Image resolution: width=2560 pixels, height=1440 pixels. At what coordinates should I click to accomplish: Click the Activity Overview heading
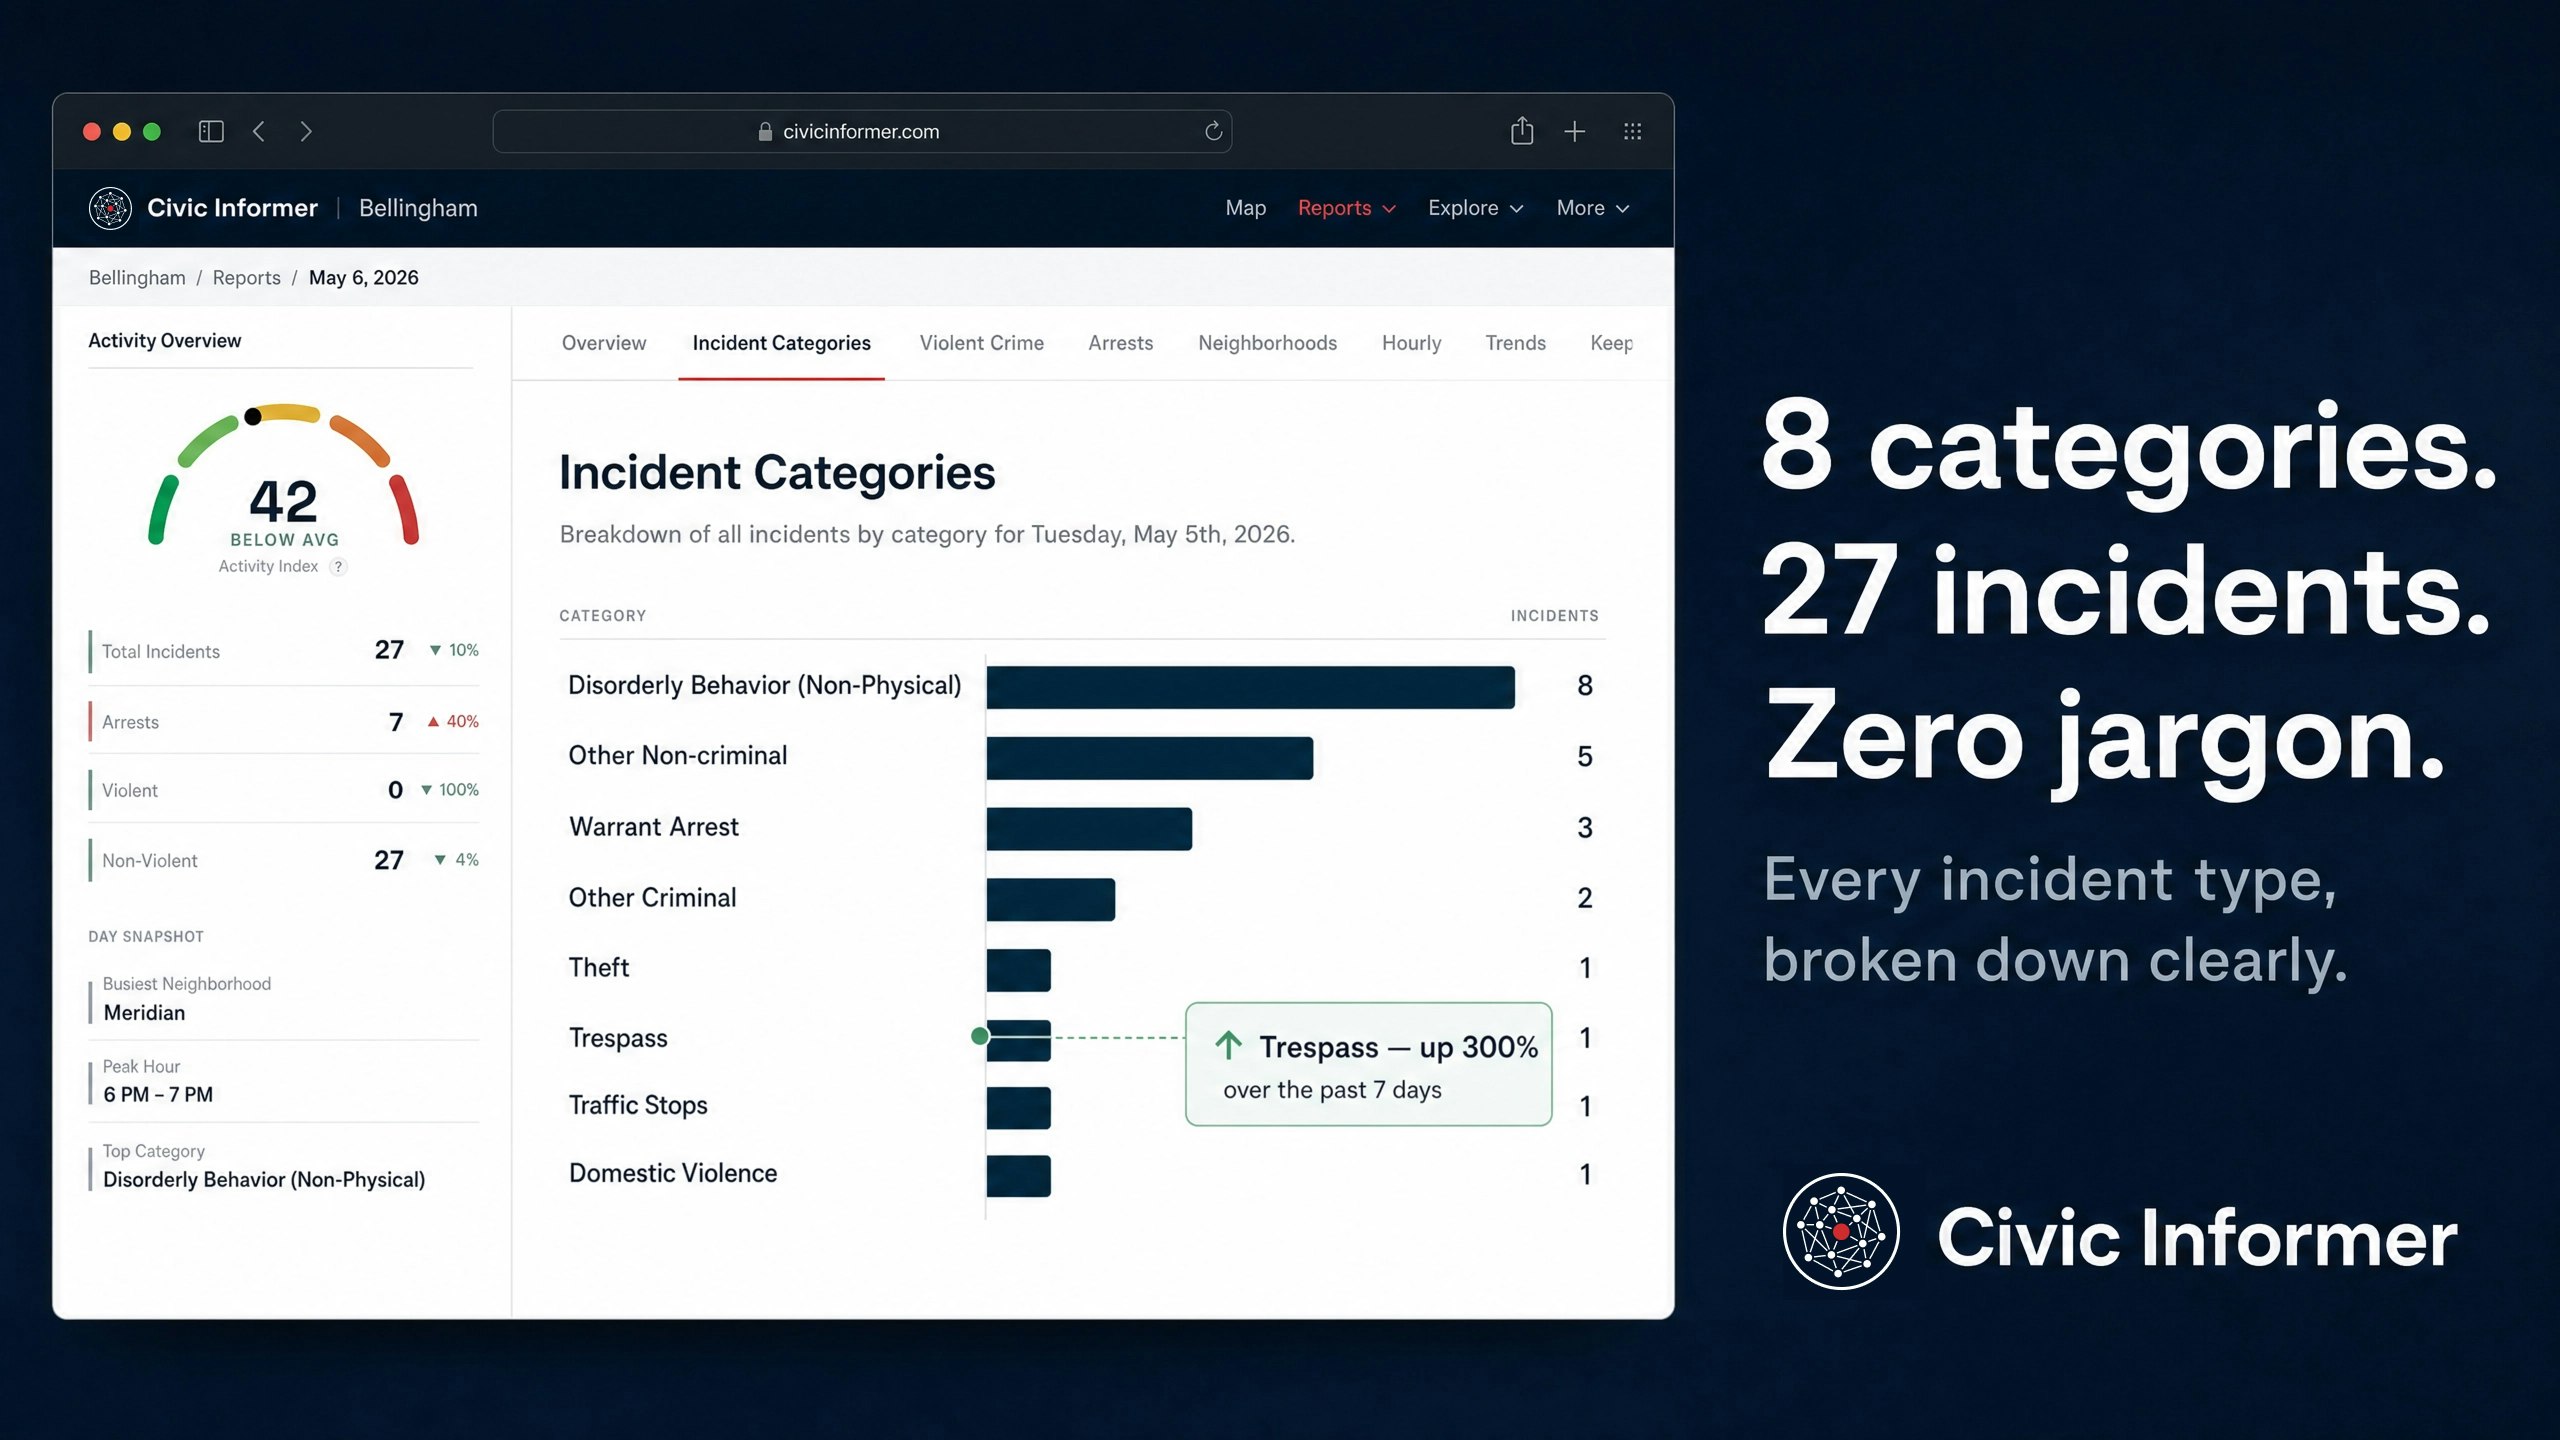coord(165,341)
